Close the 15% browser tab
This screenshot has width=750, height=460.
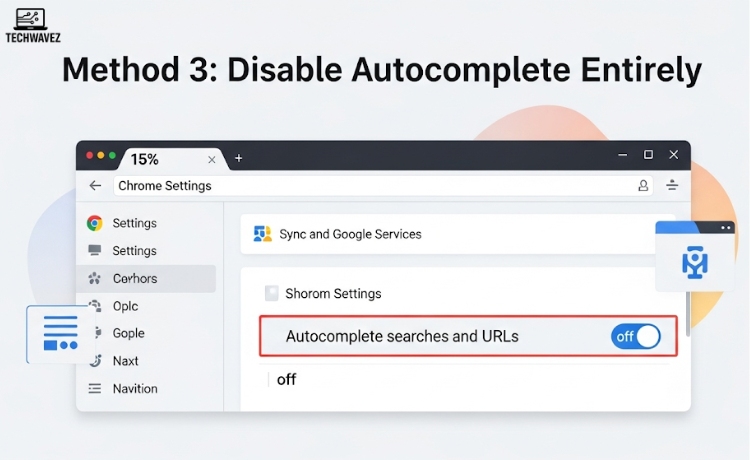[x=212, y=159]
